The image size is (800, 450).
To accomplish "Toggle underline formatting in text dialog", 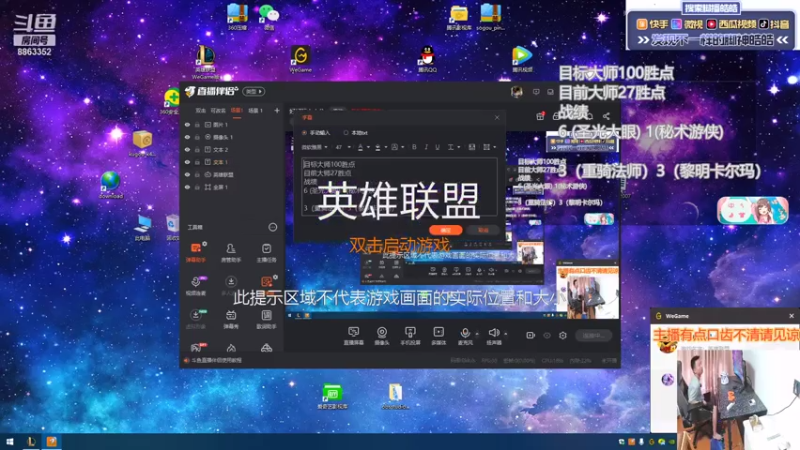I will 437,147.
